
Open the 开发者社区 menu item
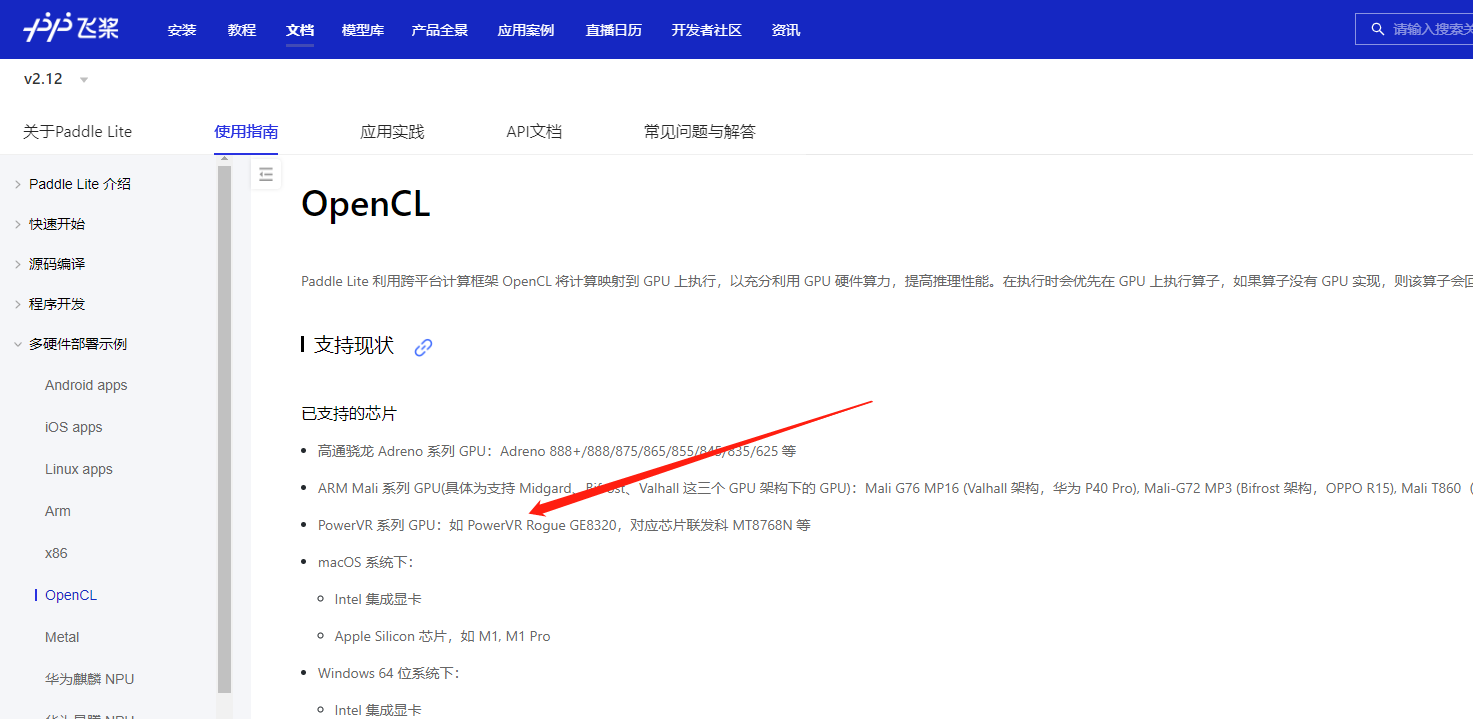tap(707, 30)
